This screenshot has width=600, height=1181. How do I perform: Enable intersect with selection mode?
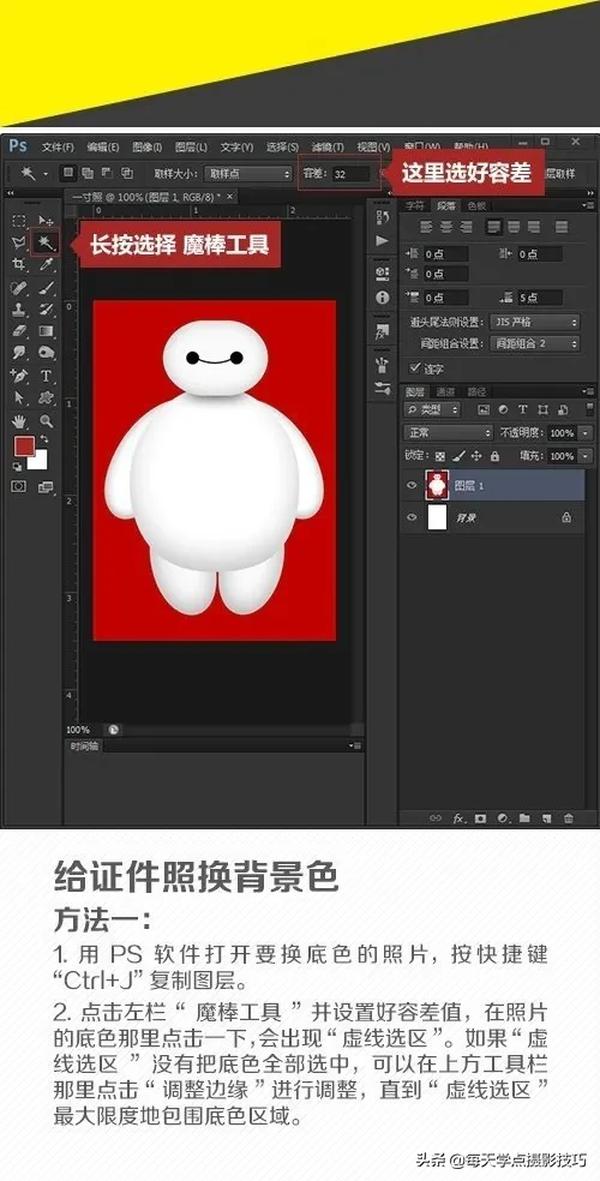[x=126, y=172]
